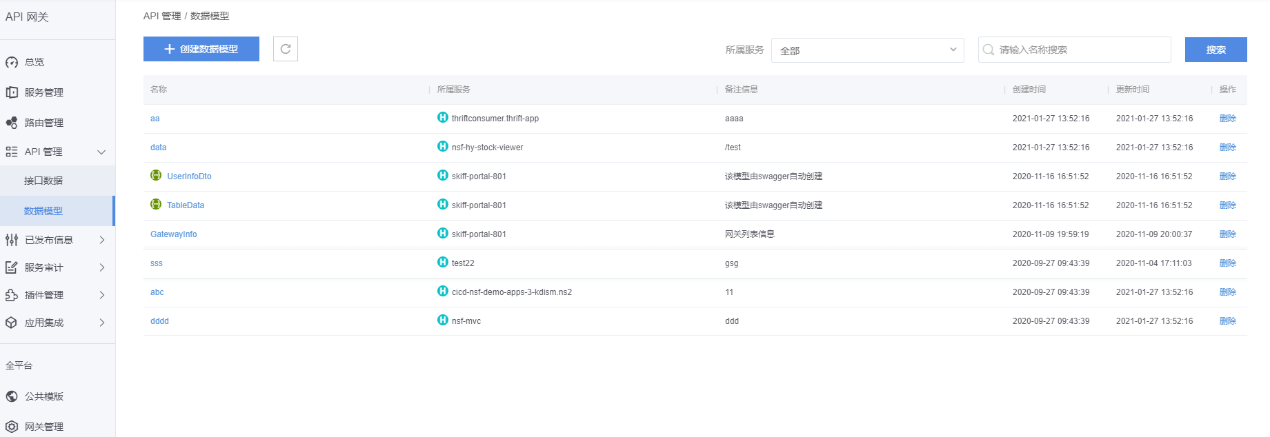Click the service icon beside test22

[443, 263]
